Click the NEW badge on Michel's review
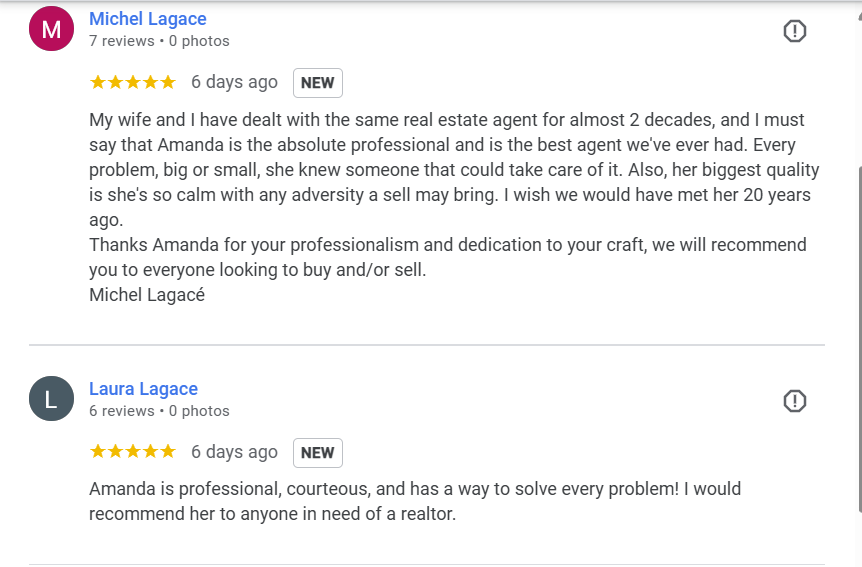This screenshot has height=567, width=862. pyautogui.click(x=317, y=83)
